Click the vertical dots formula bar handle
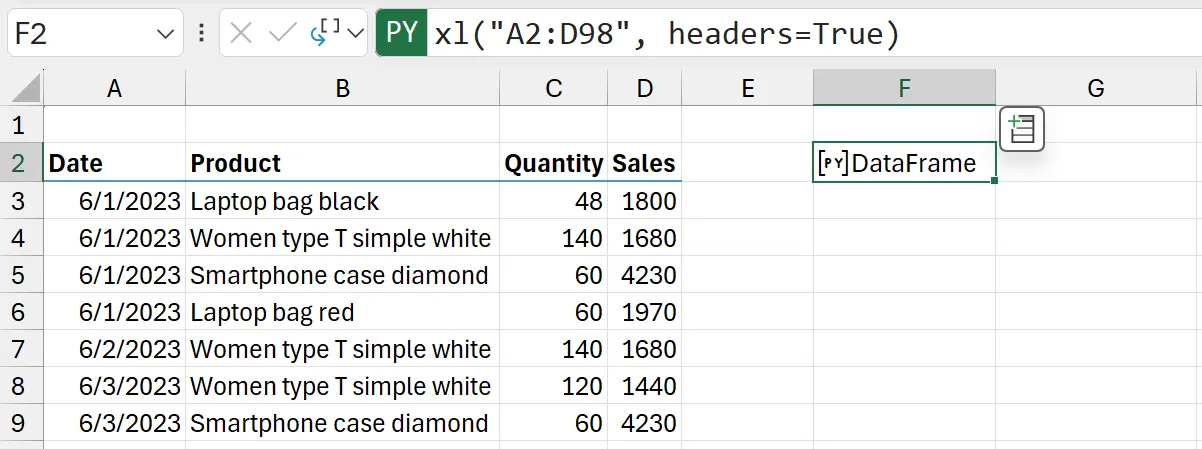Screen dimensions: 1202x449 [201, 34]
